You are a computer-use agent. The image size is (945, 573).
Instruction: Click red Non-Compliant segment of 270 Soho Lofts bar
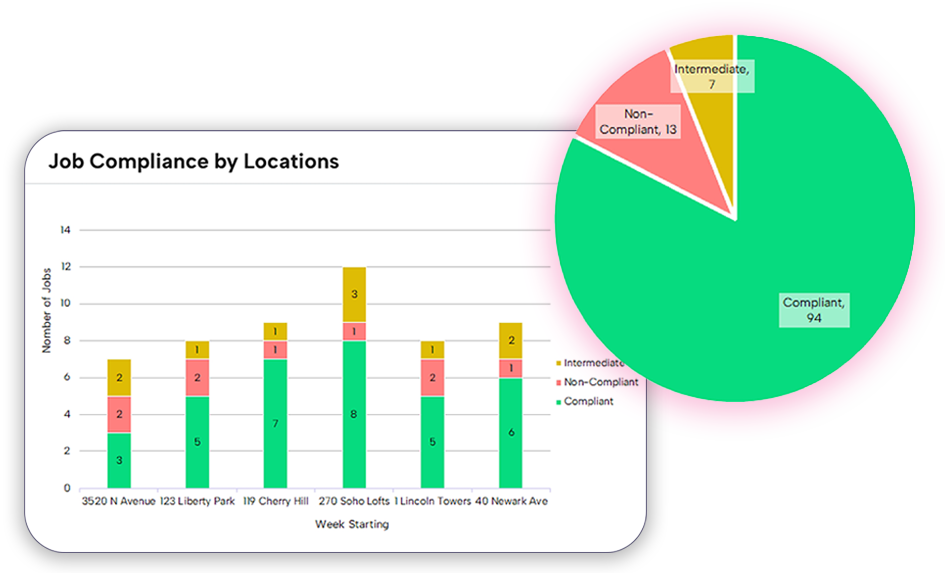click(x=354, y=331)
